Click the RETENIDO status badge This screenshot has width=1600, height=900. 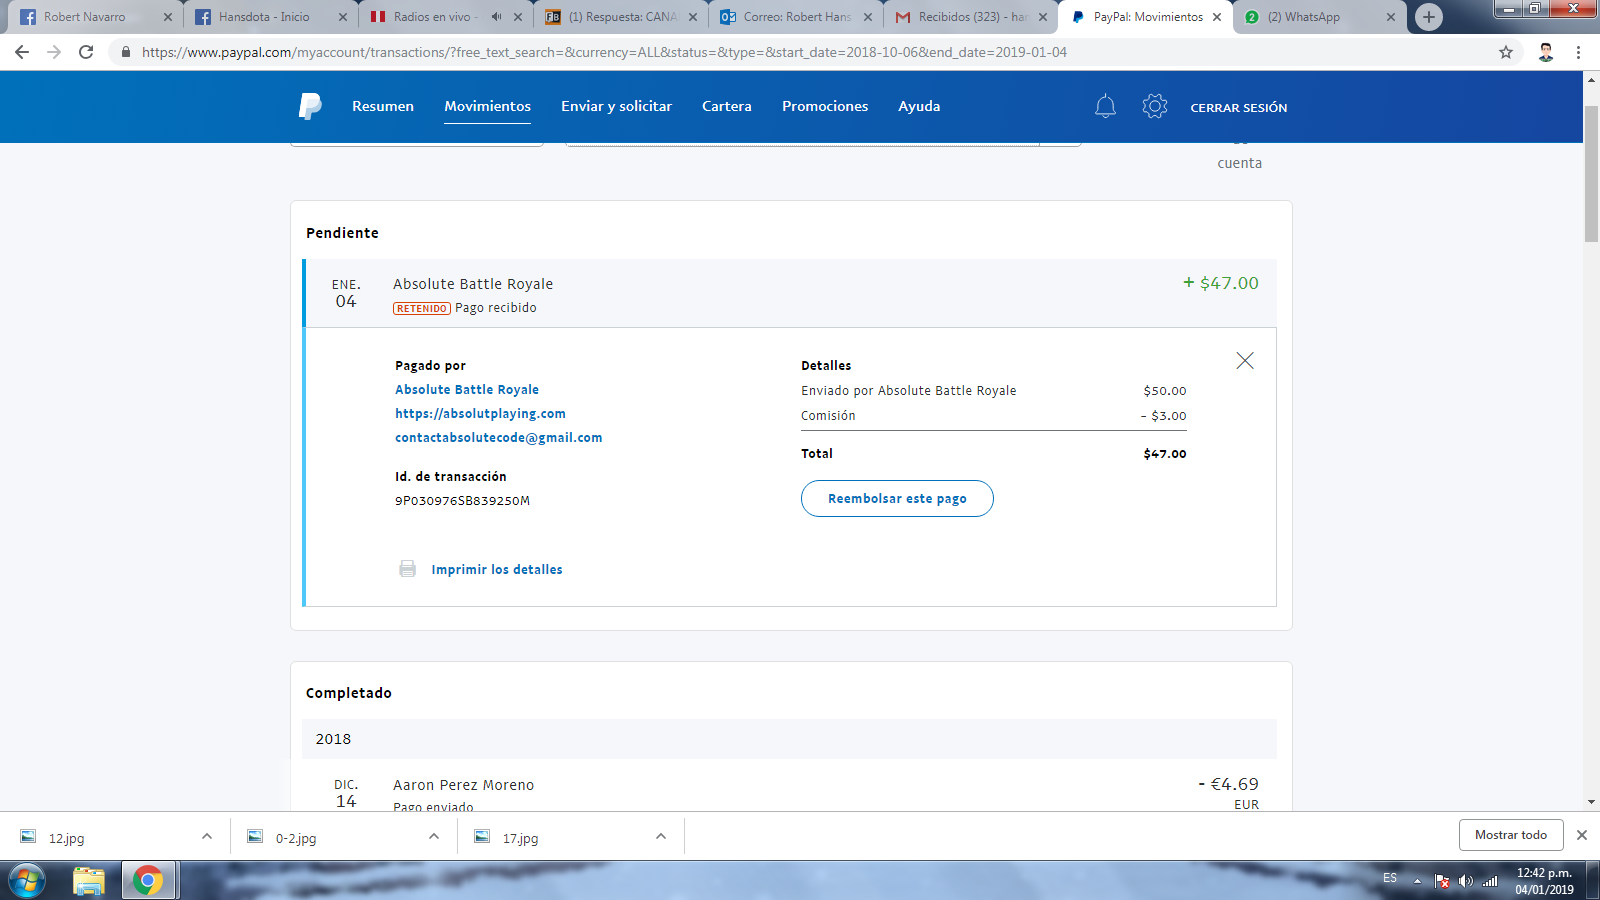coord(421,308)
